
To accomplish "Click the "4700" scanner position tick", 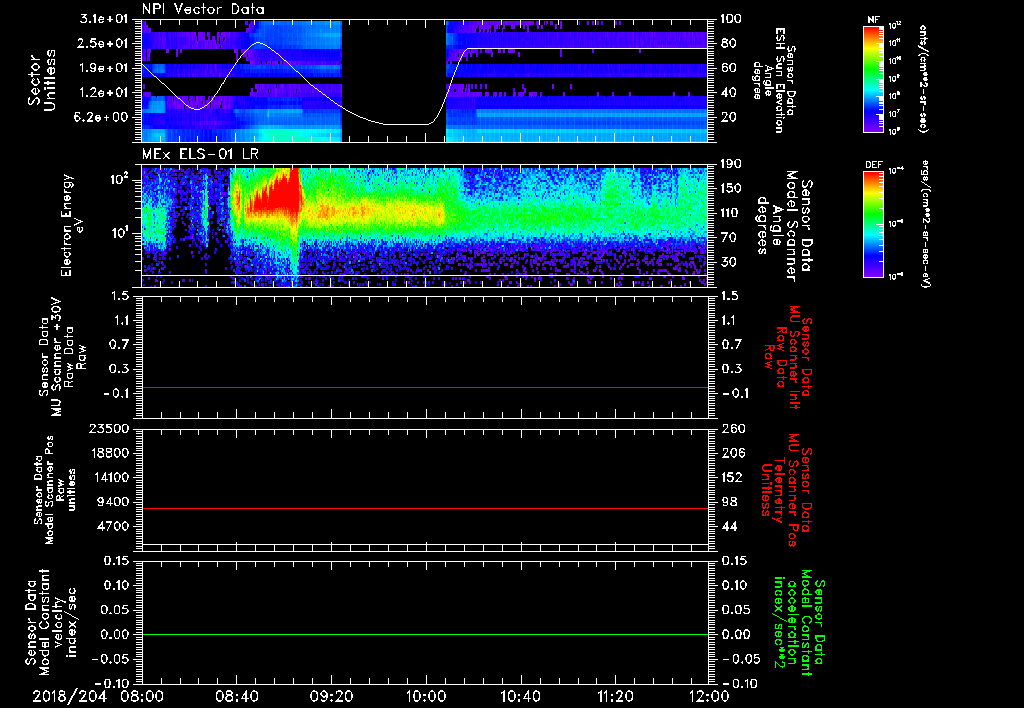I will coord(112,526).
